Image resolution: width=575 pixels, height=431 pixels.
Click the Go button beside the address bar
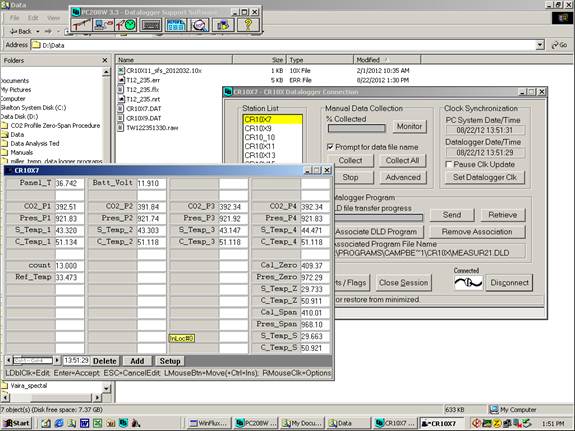pyautogui.click(x=560, y=45)
